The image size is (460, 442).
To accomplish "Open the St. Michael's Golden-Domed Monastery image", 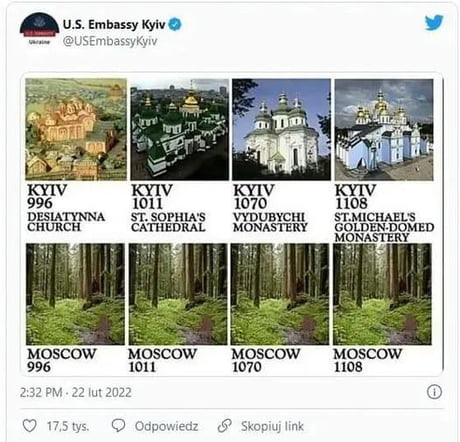I will tap(384, 129).
